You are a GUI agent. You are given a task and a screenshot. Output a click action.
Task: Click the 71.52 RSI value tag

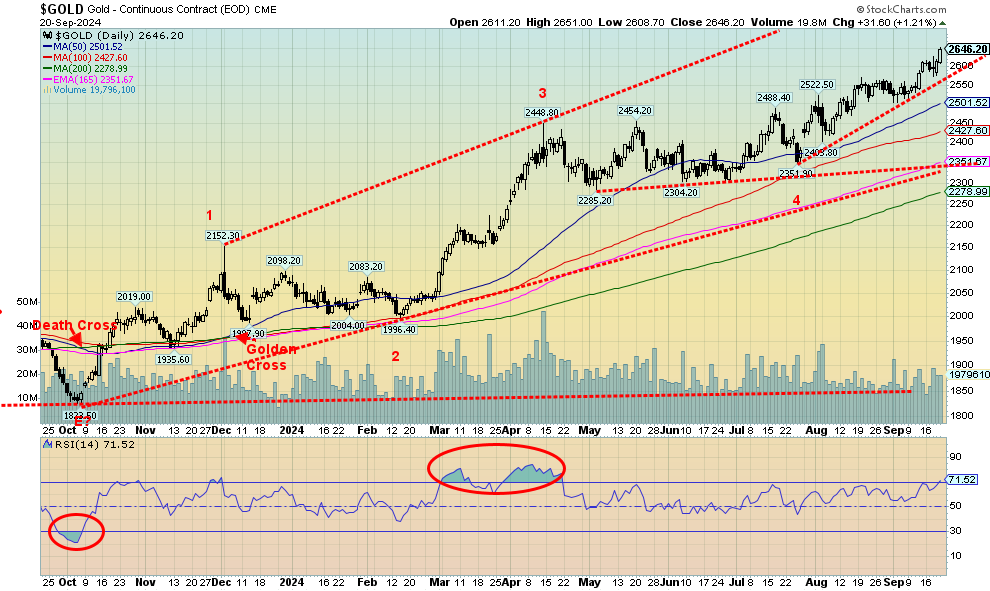962,480
